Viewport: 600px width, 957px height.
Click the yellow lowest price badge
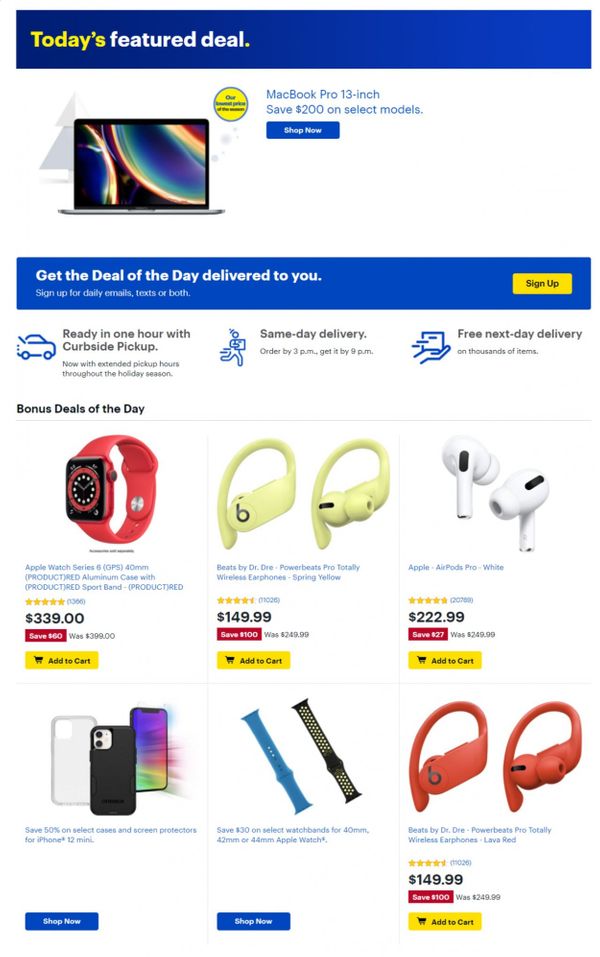[x=230, y=104]
